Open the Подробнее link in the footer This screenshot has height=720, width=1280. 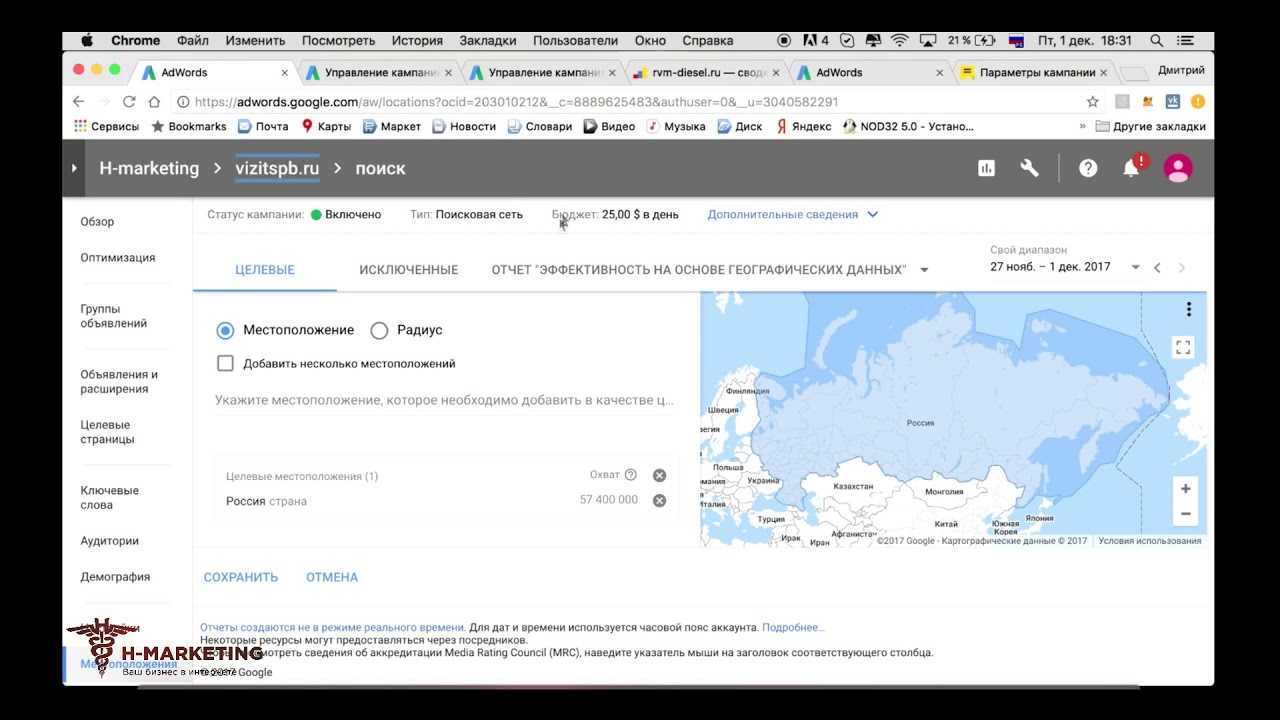point(793,627)
